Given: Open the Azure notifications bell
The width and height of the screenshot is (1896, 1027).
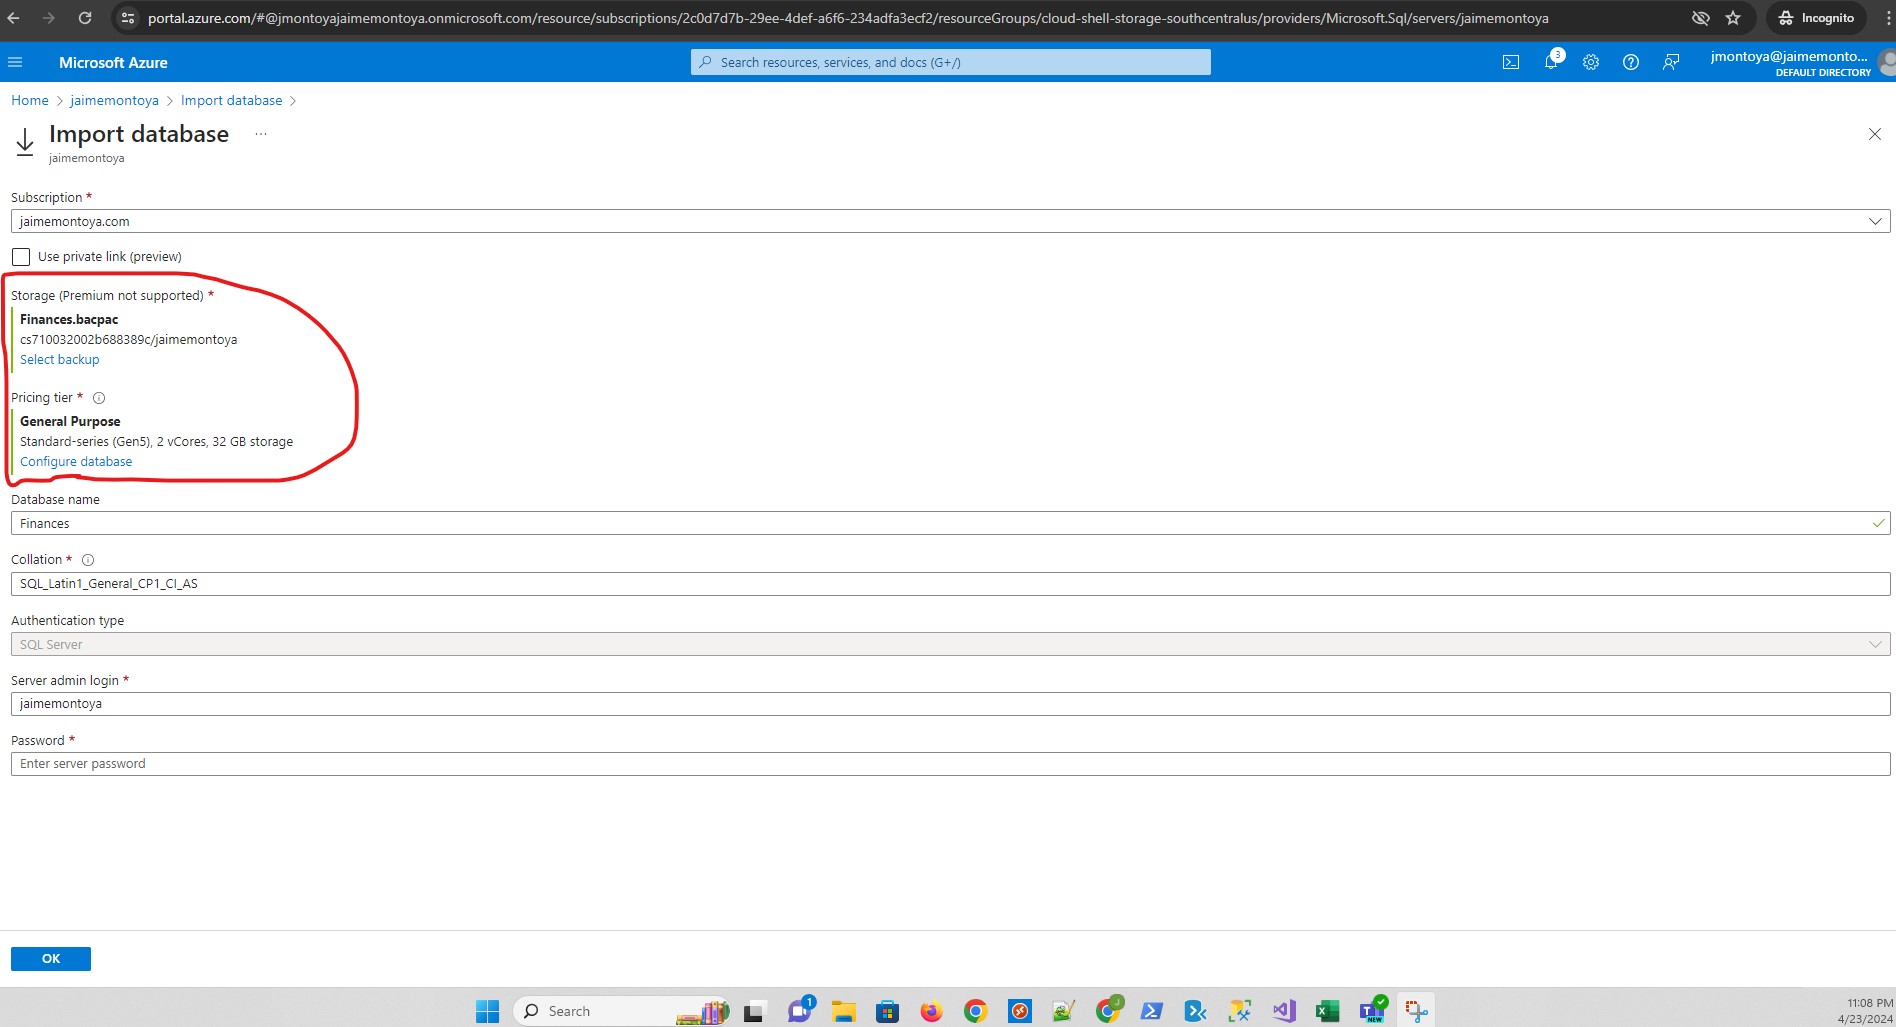Looking at the screenshot, I should 1551,62.
